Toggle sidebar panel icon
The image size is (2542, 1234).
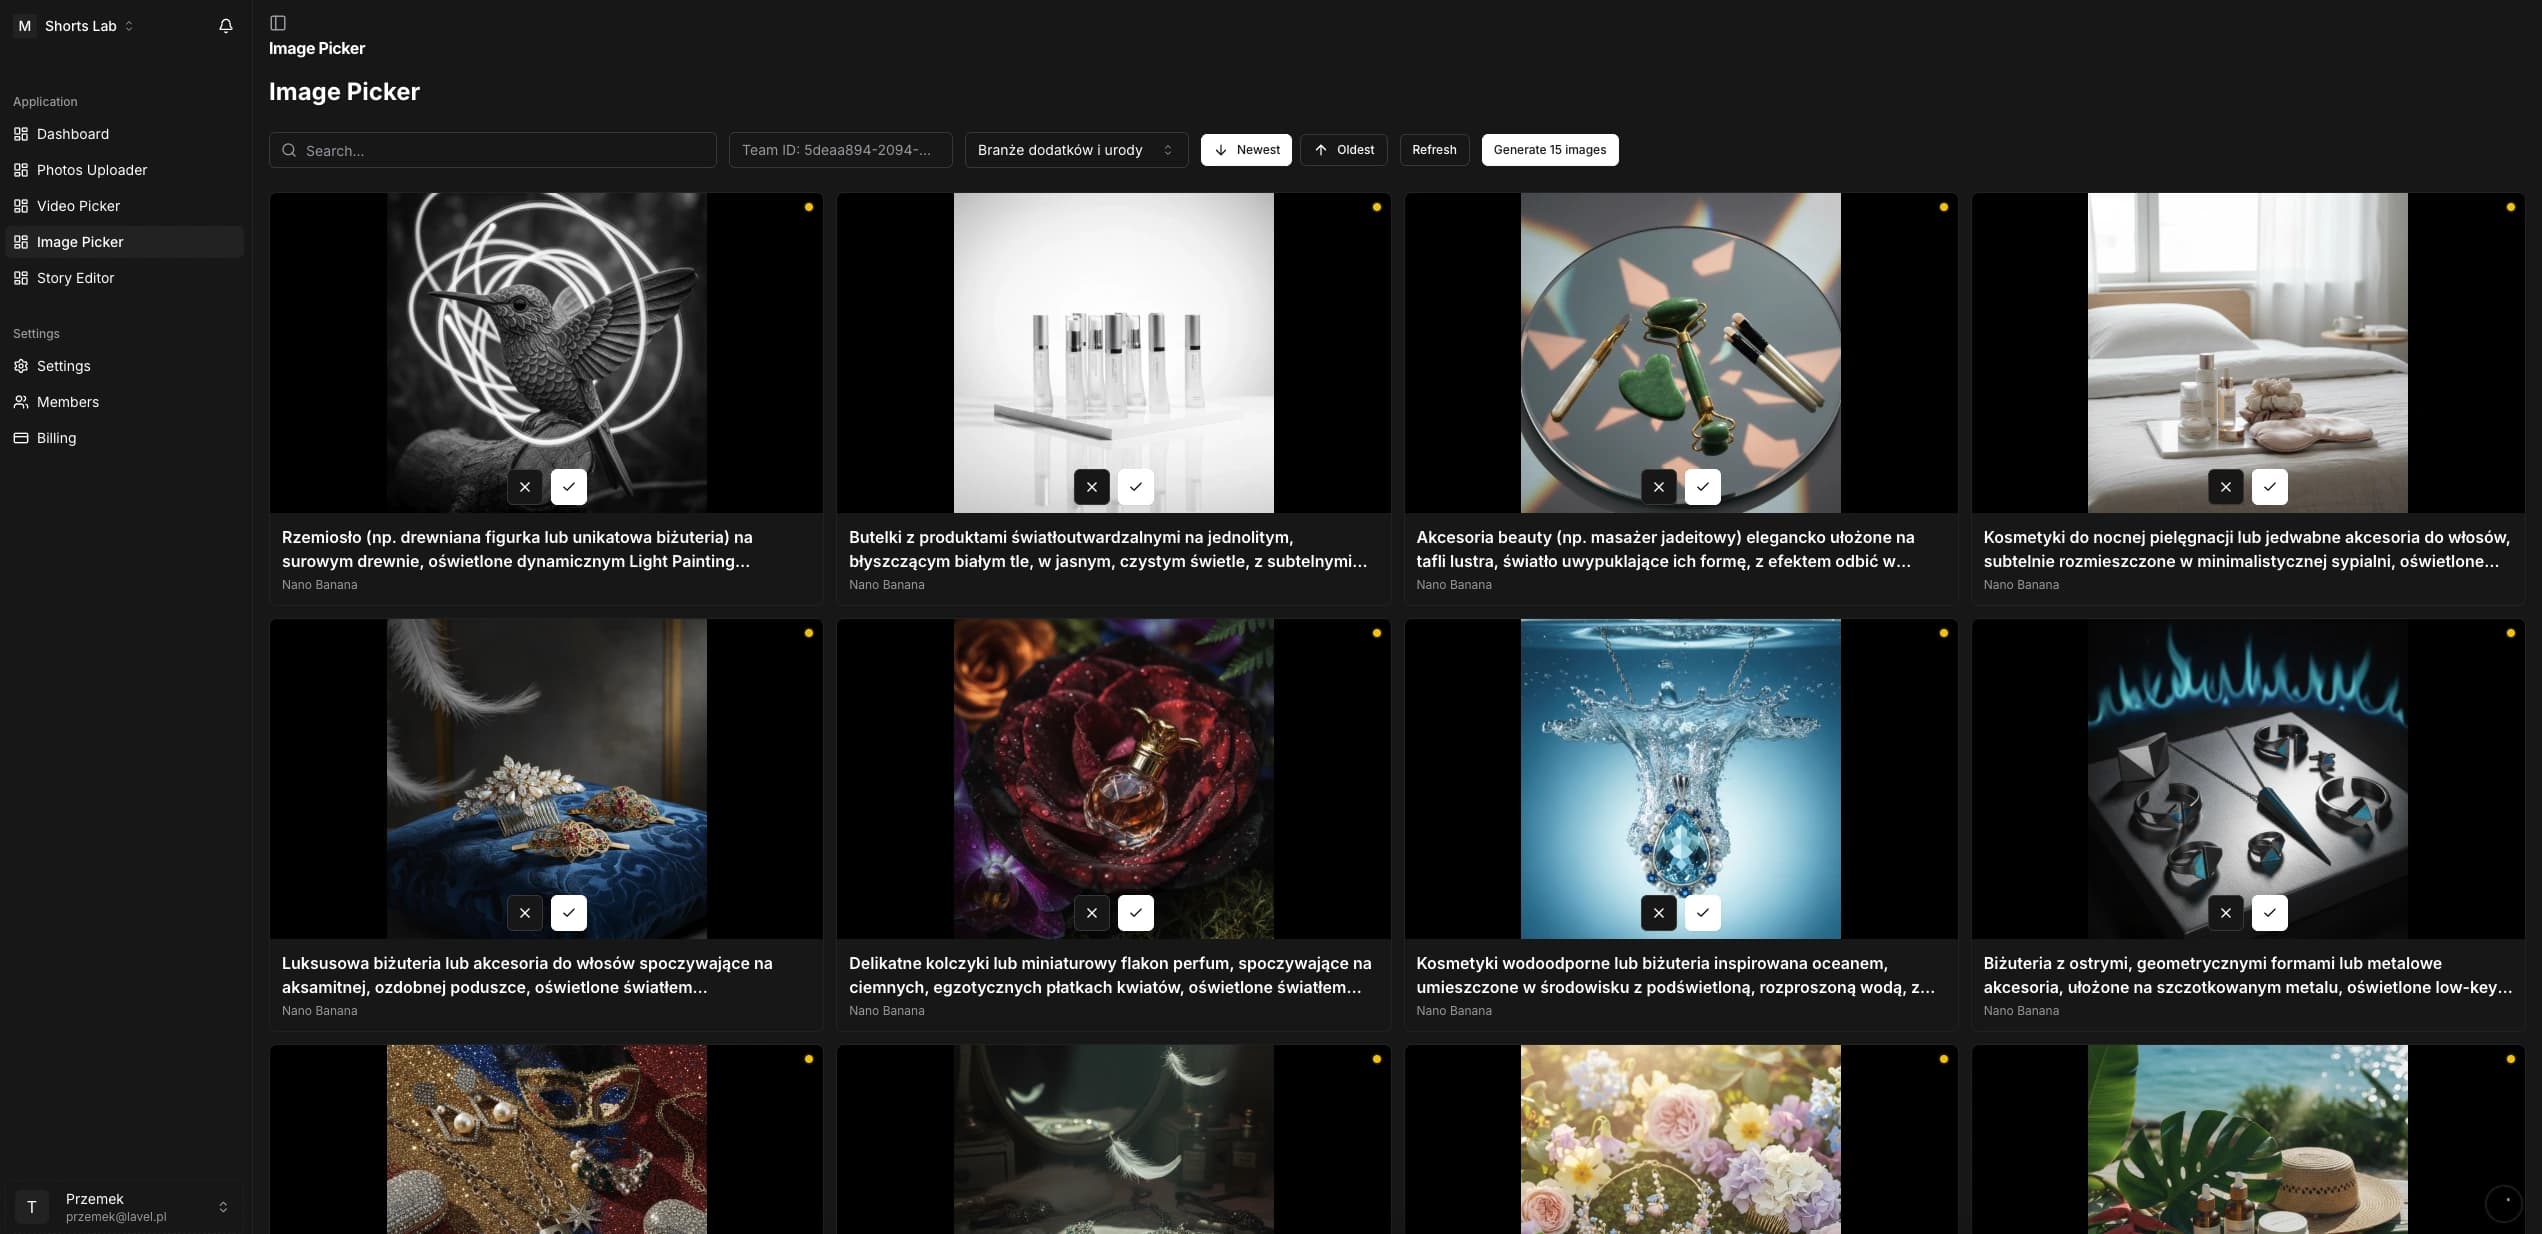point(278,23)
